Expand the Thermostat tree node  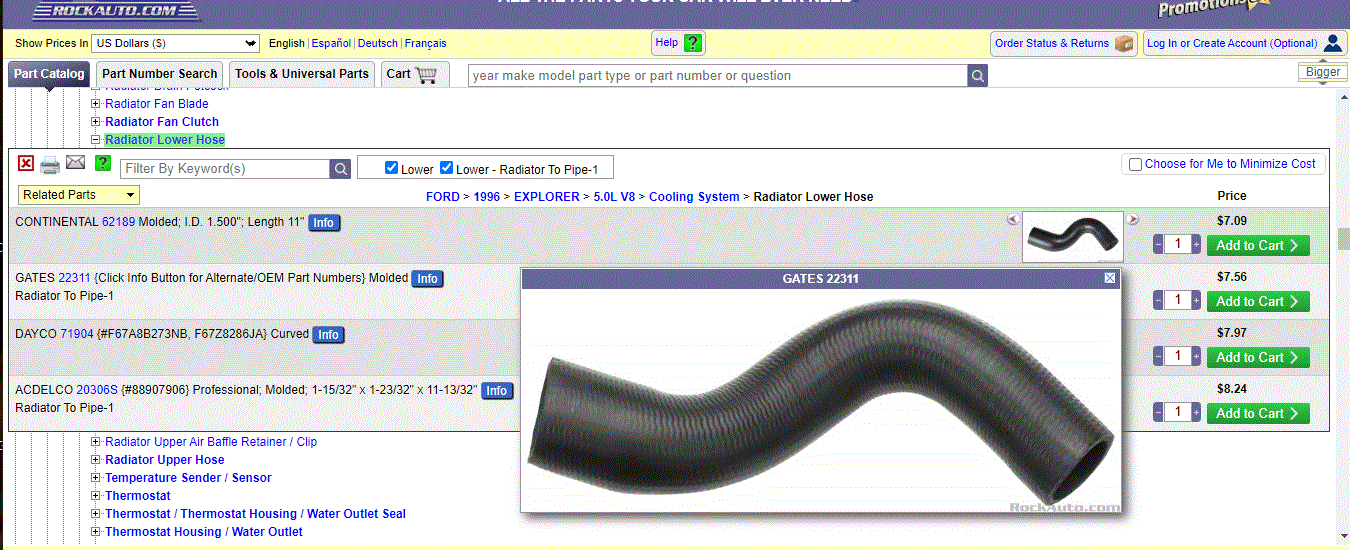click(96, 496)
